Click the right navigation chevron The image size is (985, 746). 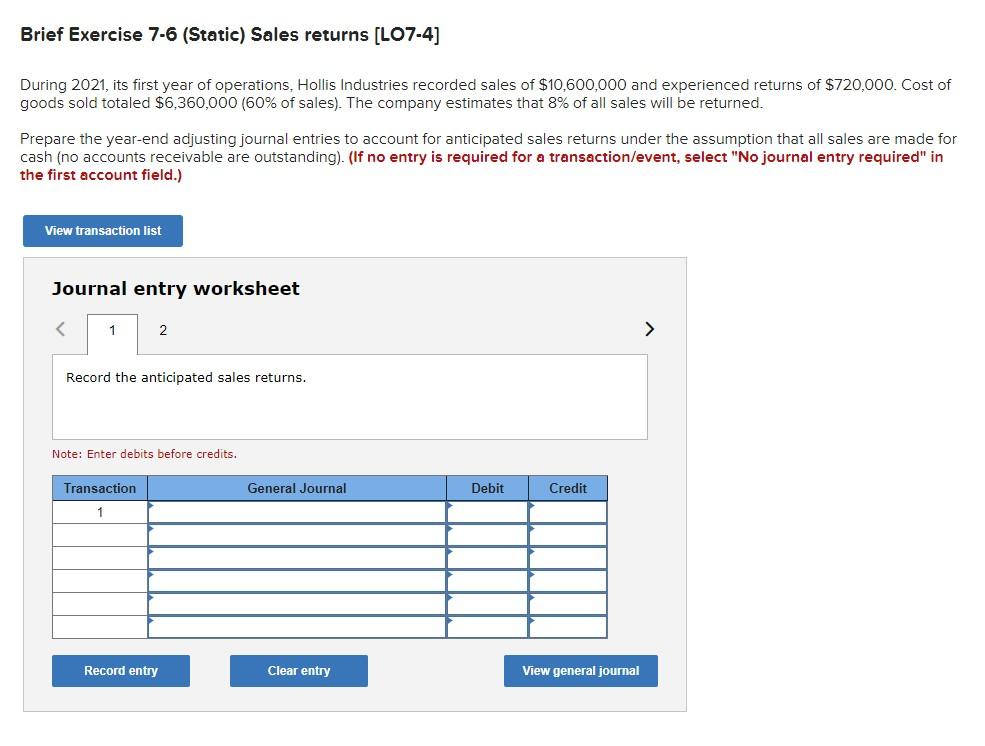pos(649,328)
